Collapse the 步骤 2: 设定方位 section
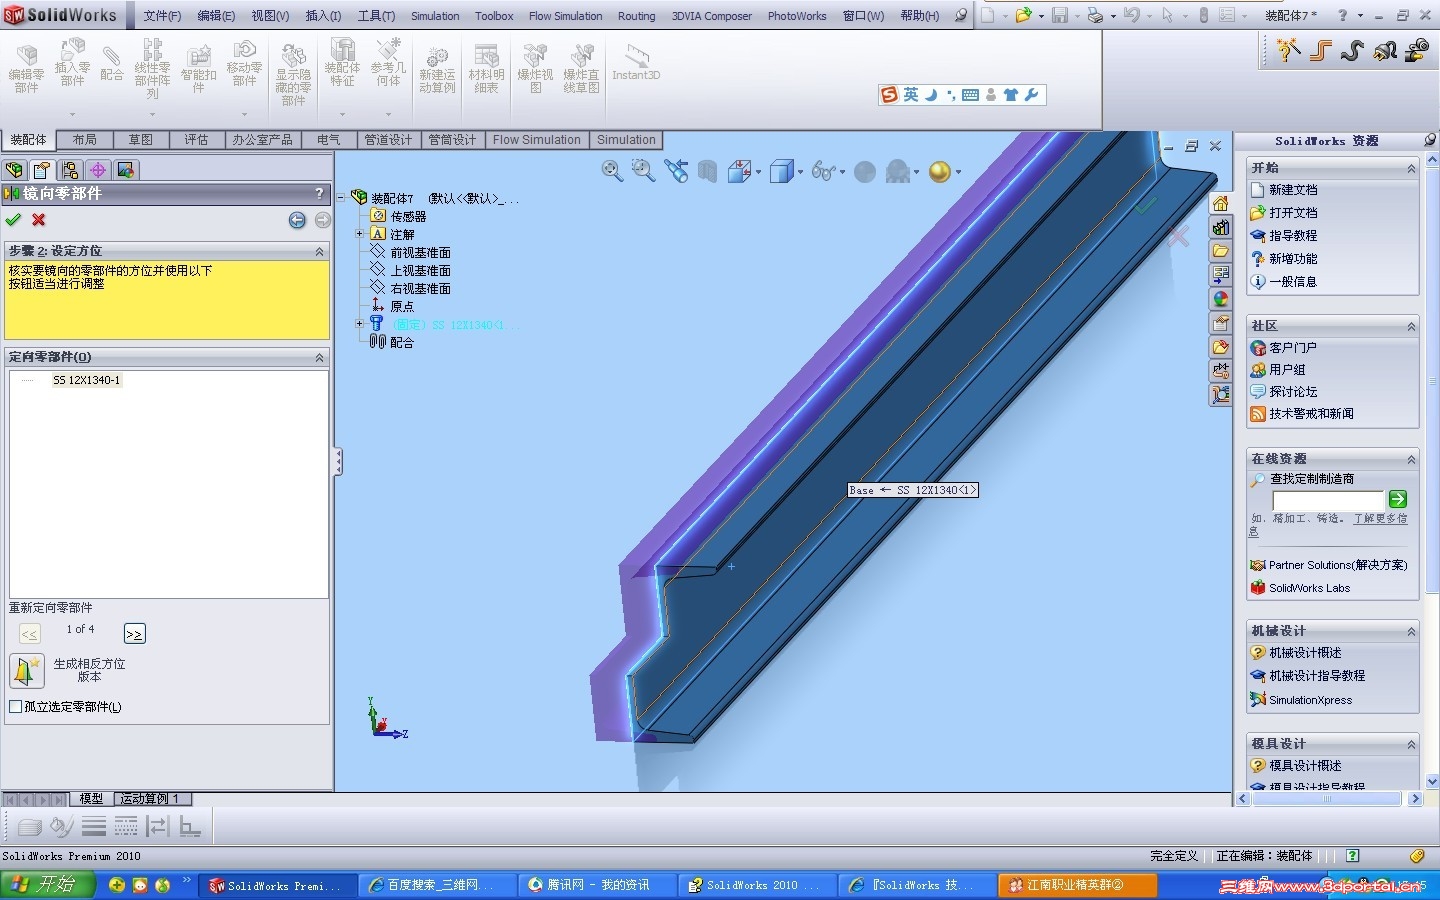The width and height of the screenshot is (1440, 900). [320, 251]
